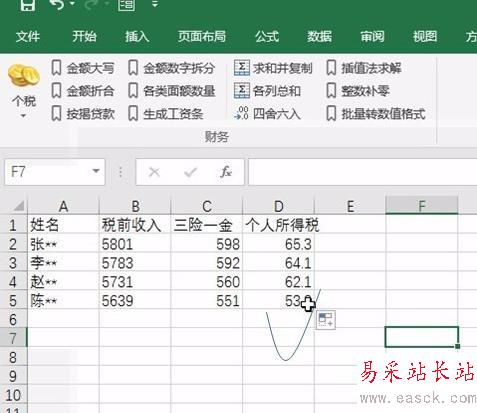Click cell containing 个人所得税

278,225
